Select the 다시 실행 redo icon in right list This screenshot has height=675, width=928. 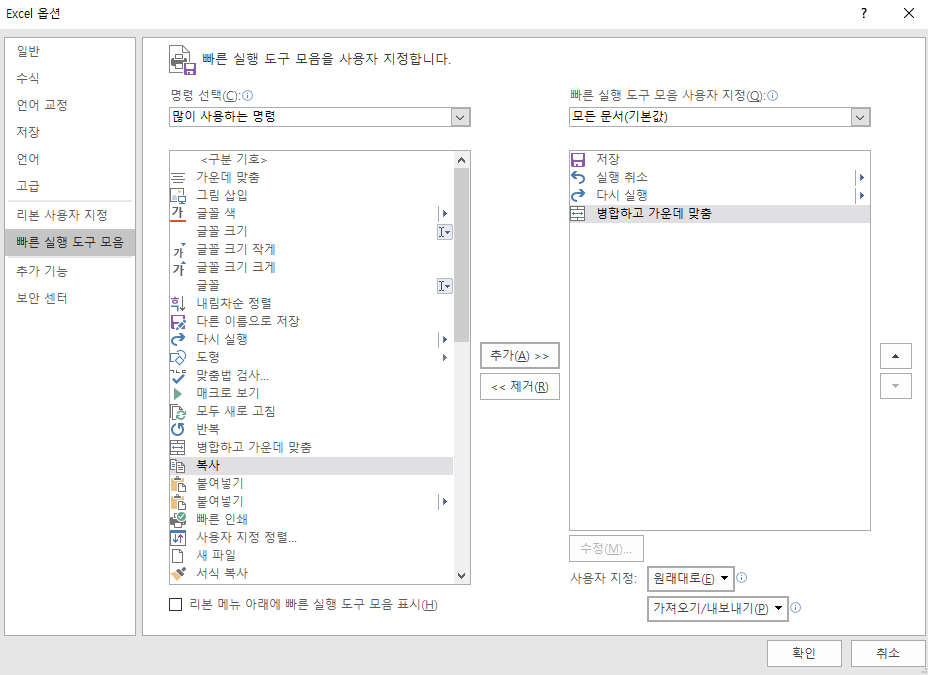578,195
